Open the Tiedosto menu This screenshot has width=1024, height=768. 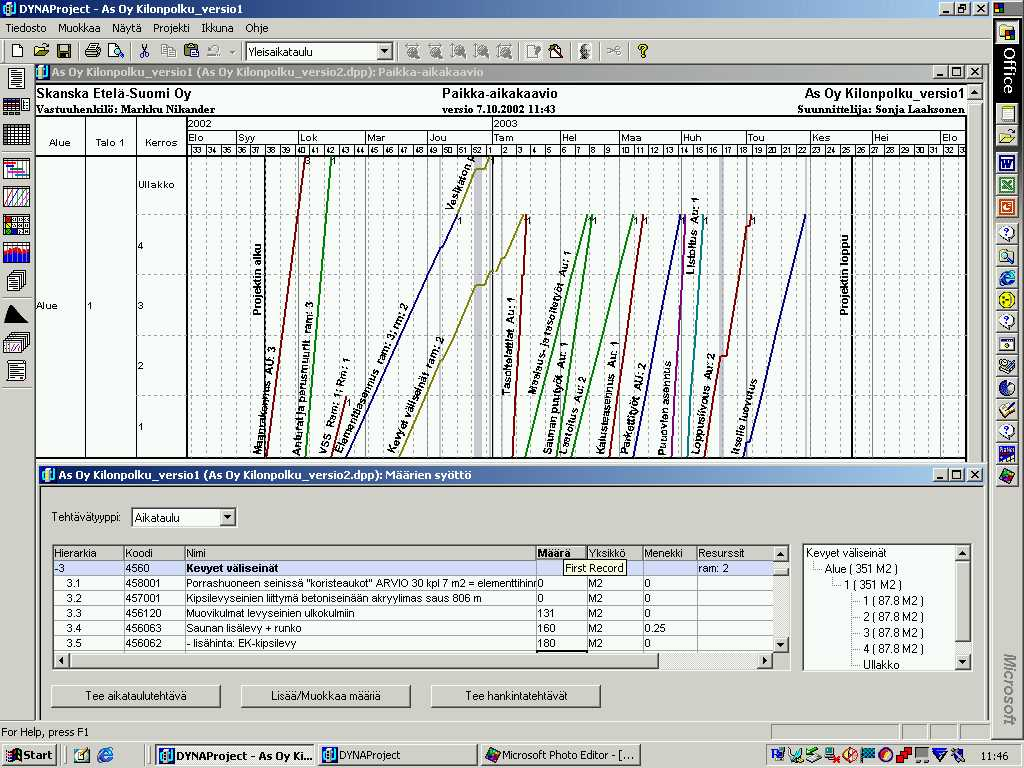(x=26, y=28)
